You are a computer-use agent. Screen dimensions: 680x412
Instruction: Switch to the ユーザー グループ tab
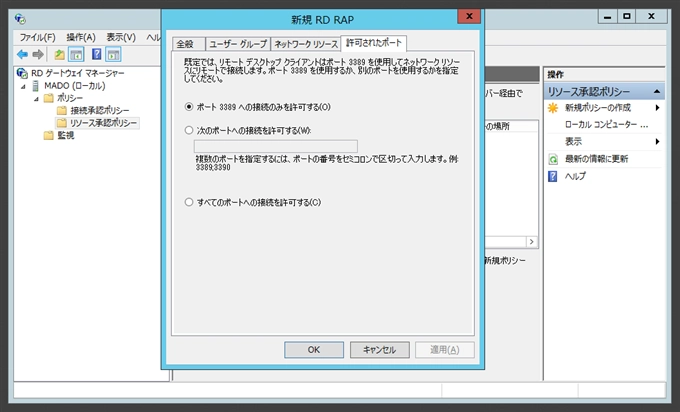pos(238,44)
